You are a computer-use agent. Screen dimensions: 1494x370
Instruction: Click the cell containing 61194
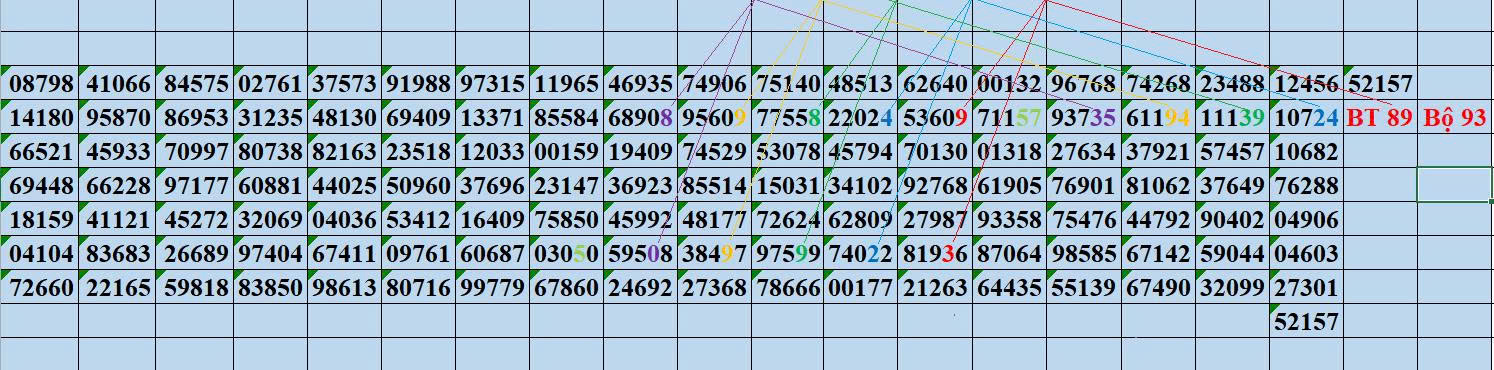1158,118
